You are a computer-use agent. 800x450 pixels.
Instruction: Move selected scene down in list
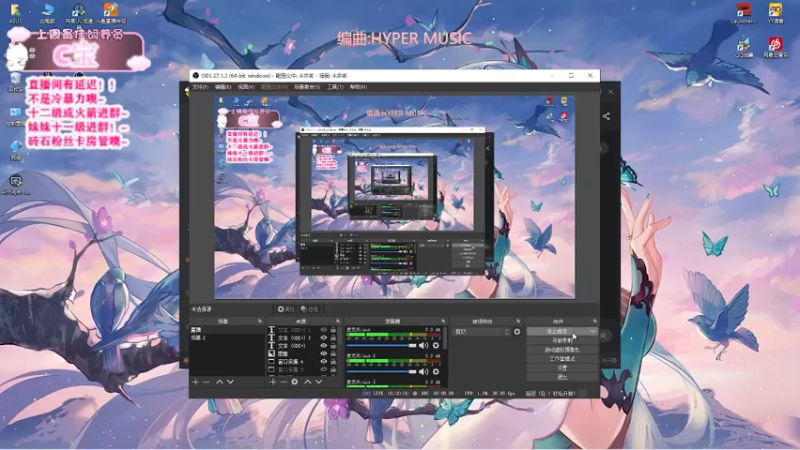tap(231, 382)
